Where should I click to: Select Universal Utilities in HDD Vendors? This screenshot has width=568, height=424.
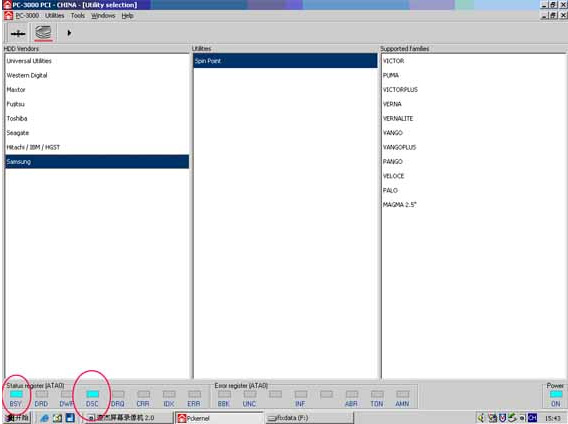click(97, 61)
